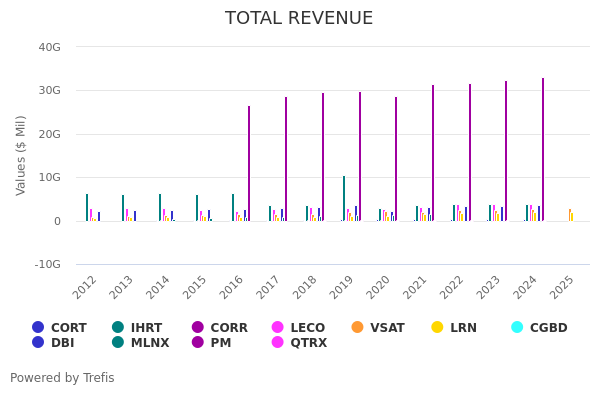
Task: Click the CGBD cyan legend marker
Action: point(517,328)
